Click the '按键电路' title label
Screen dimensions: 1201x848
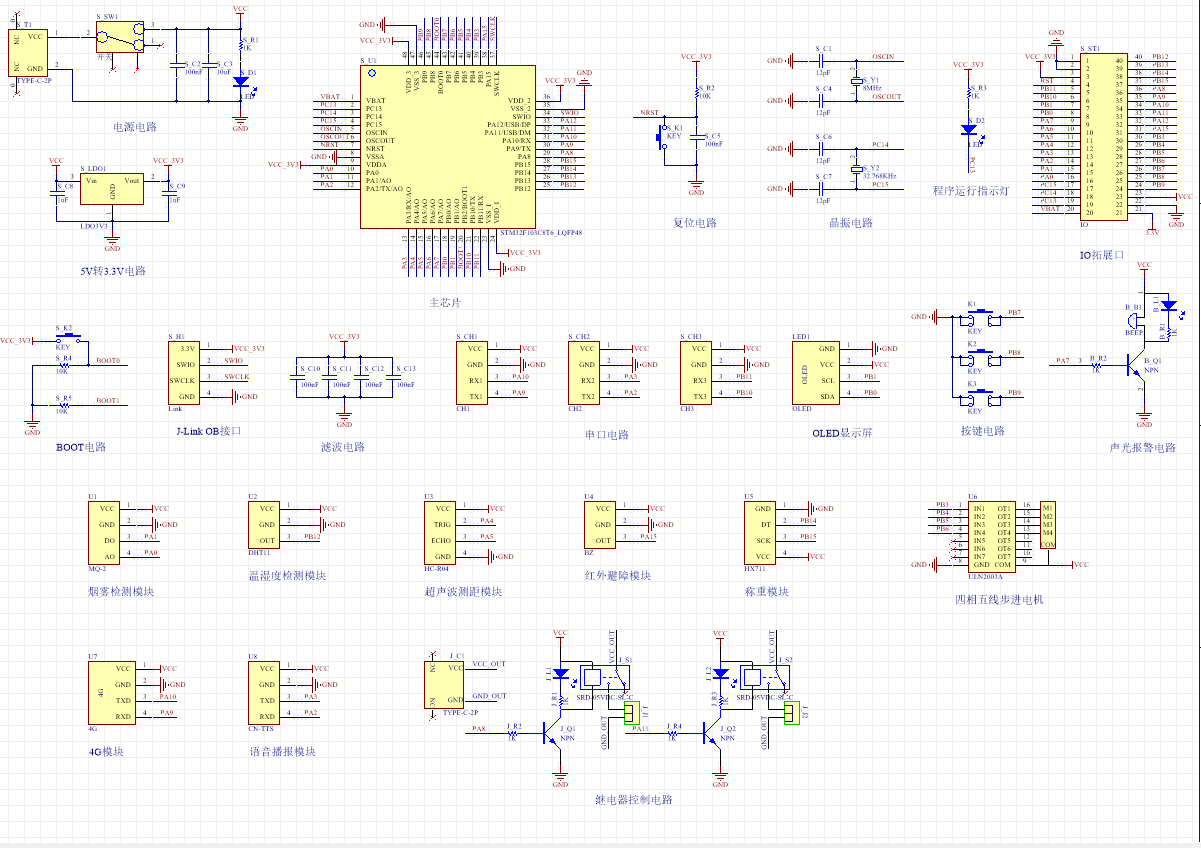(981, 431)
